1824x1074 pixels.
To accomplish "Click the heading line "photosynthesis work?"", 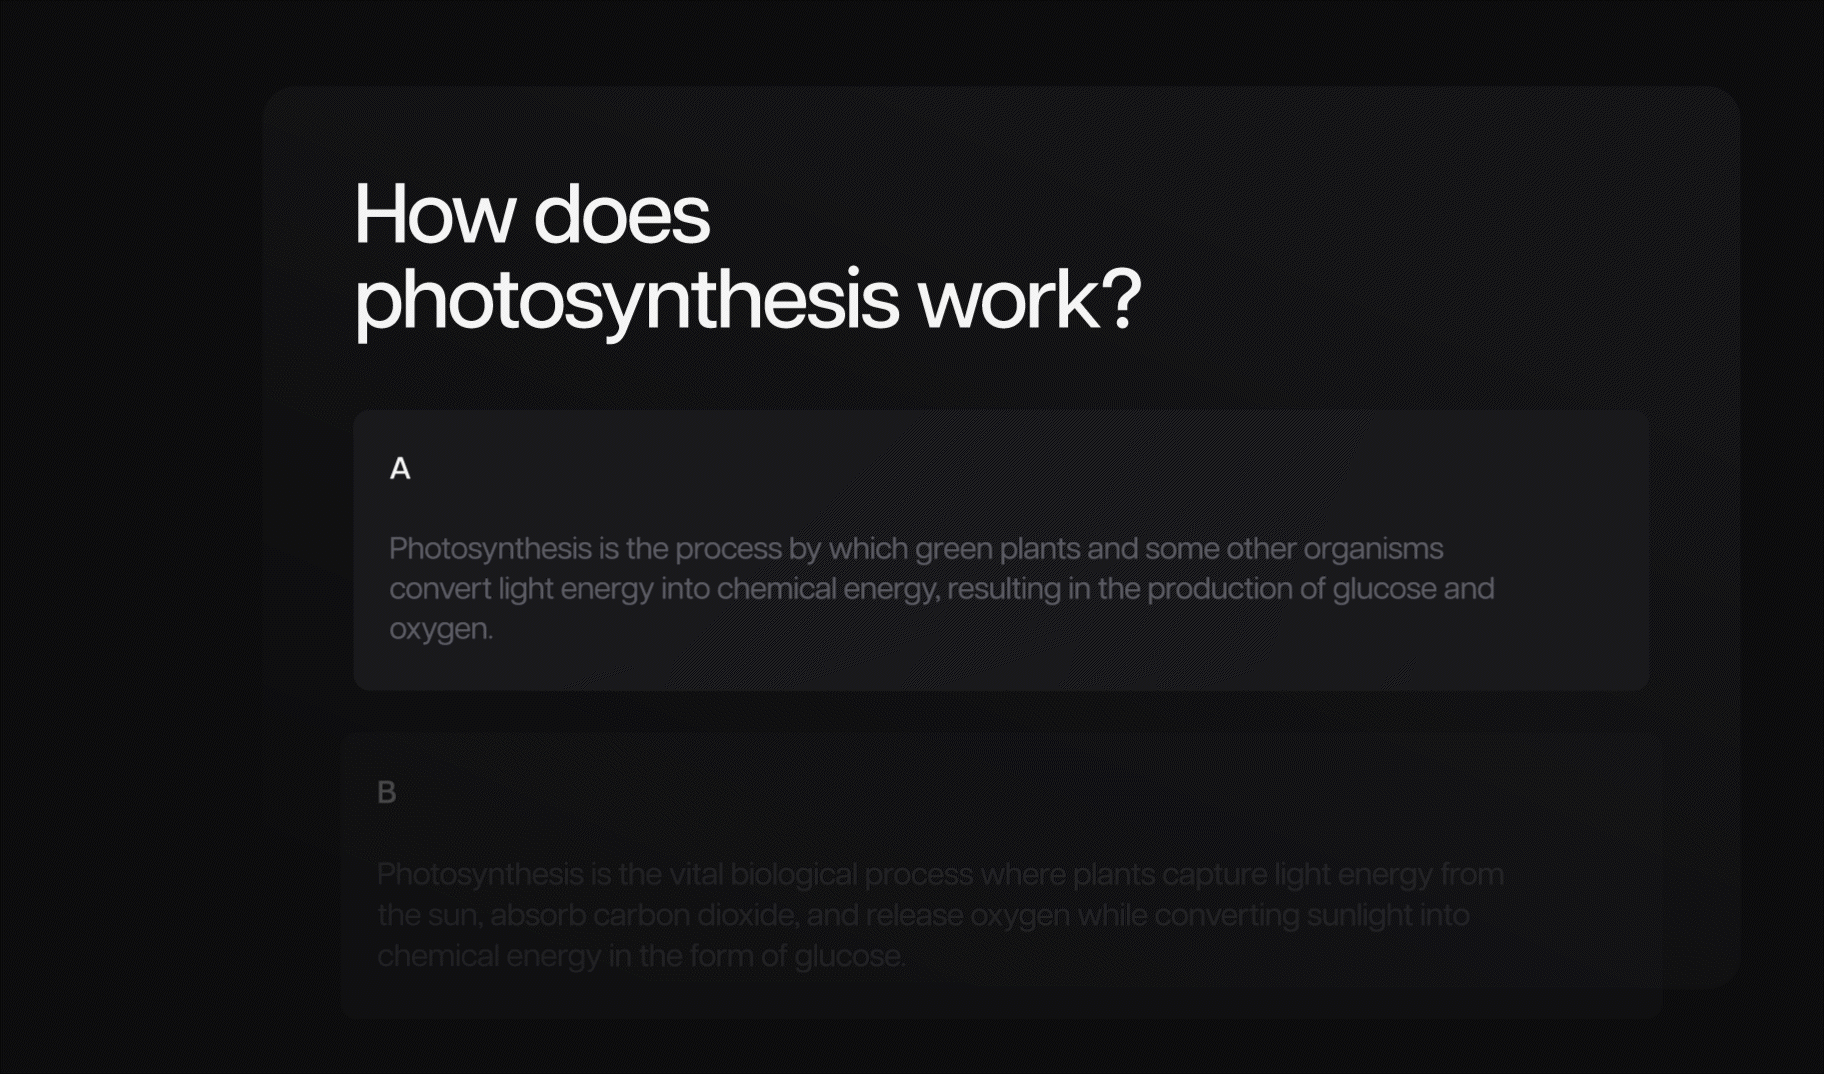I will click(748, 301).
